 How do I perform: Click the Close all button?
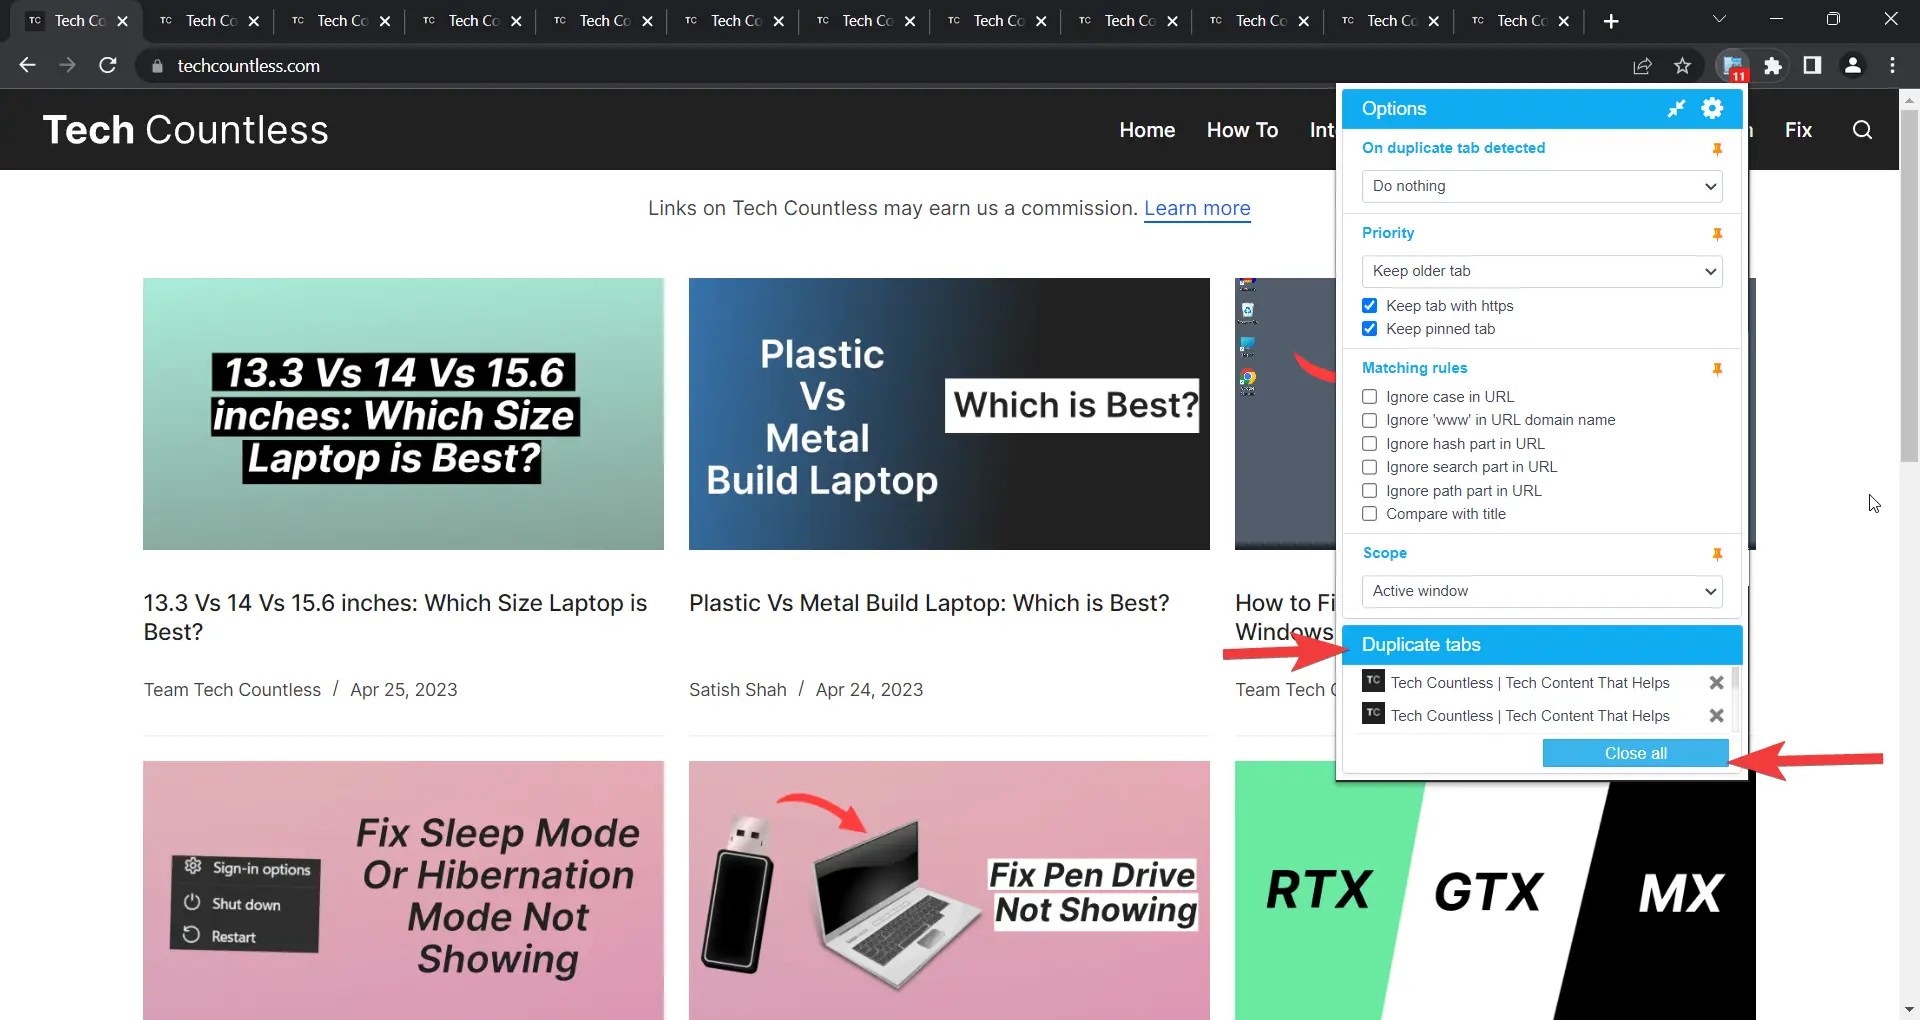[x=1634, y=752]
